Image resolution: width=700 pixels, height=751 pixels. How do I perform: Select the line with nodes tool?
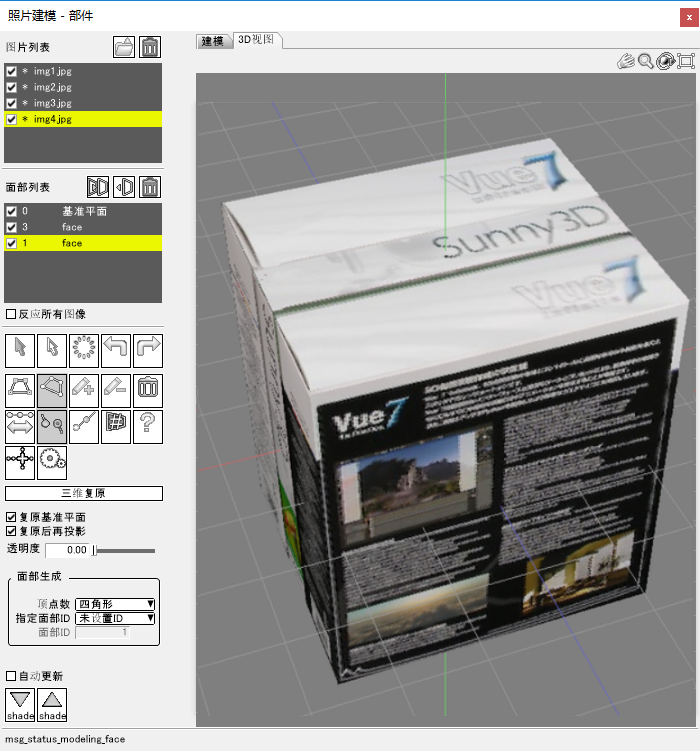tap(84, 427)
